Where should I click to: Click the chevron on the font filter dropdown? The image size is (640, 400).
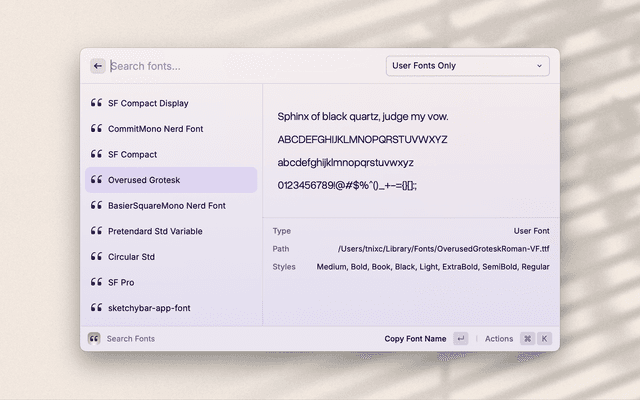(x=540, y=66)
